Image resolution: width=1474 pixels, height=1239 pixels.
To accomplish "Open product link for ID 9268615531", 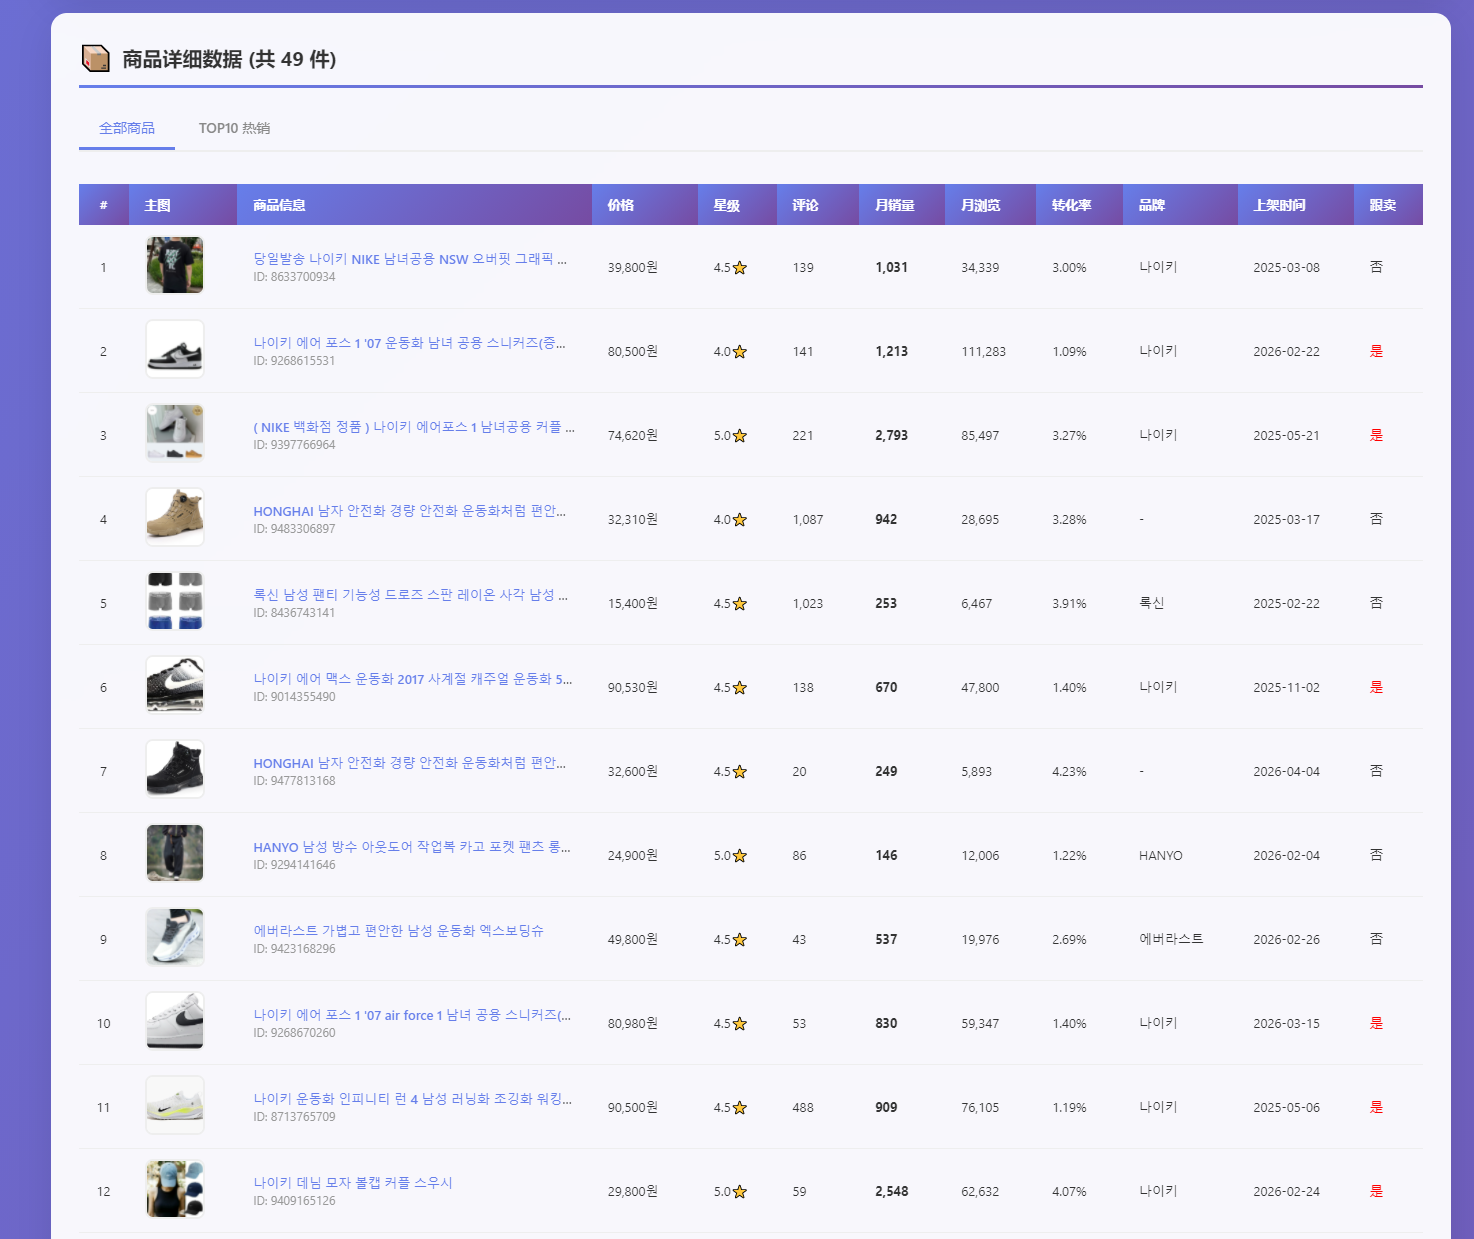I will click(x=409, y=343).
